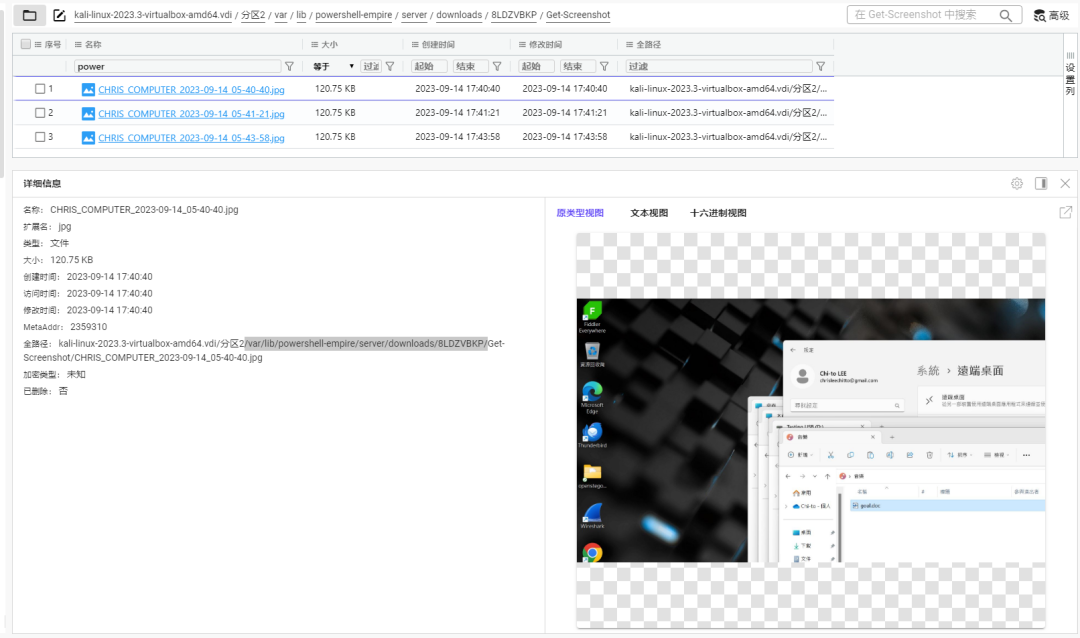Click the 创建时间 filter funnel icon
Screen dimensions: 1080x638
[497, 66]
